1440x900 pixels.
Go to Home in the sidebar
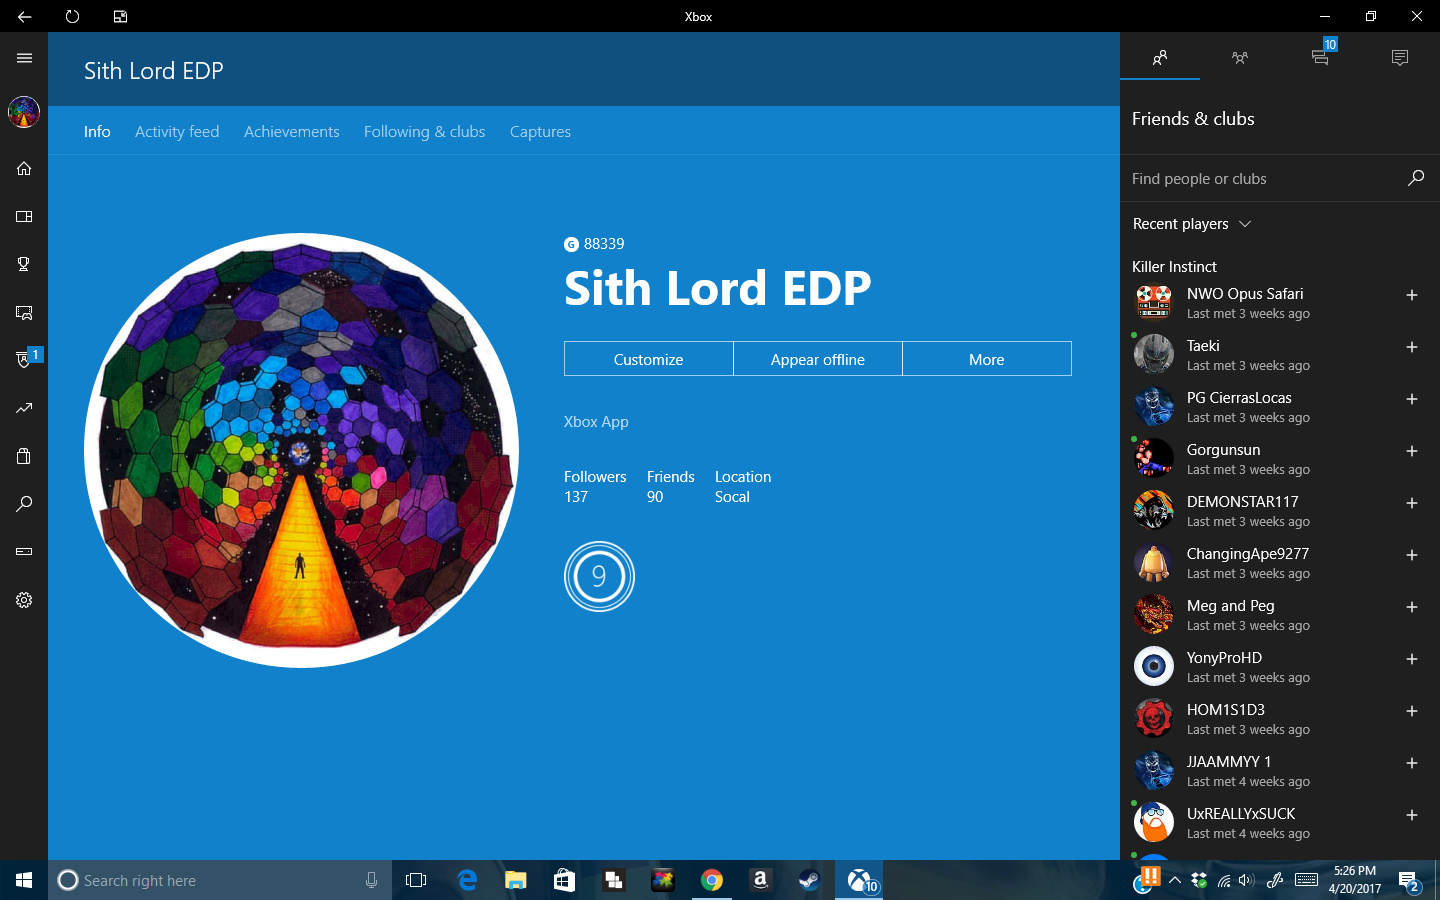point(24,168)
